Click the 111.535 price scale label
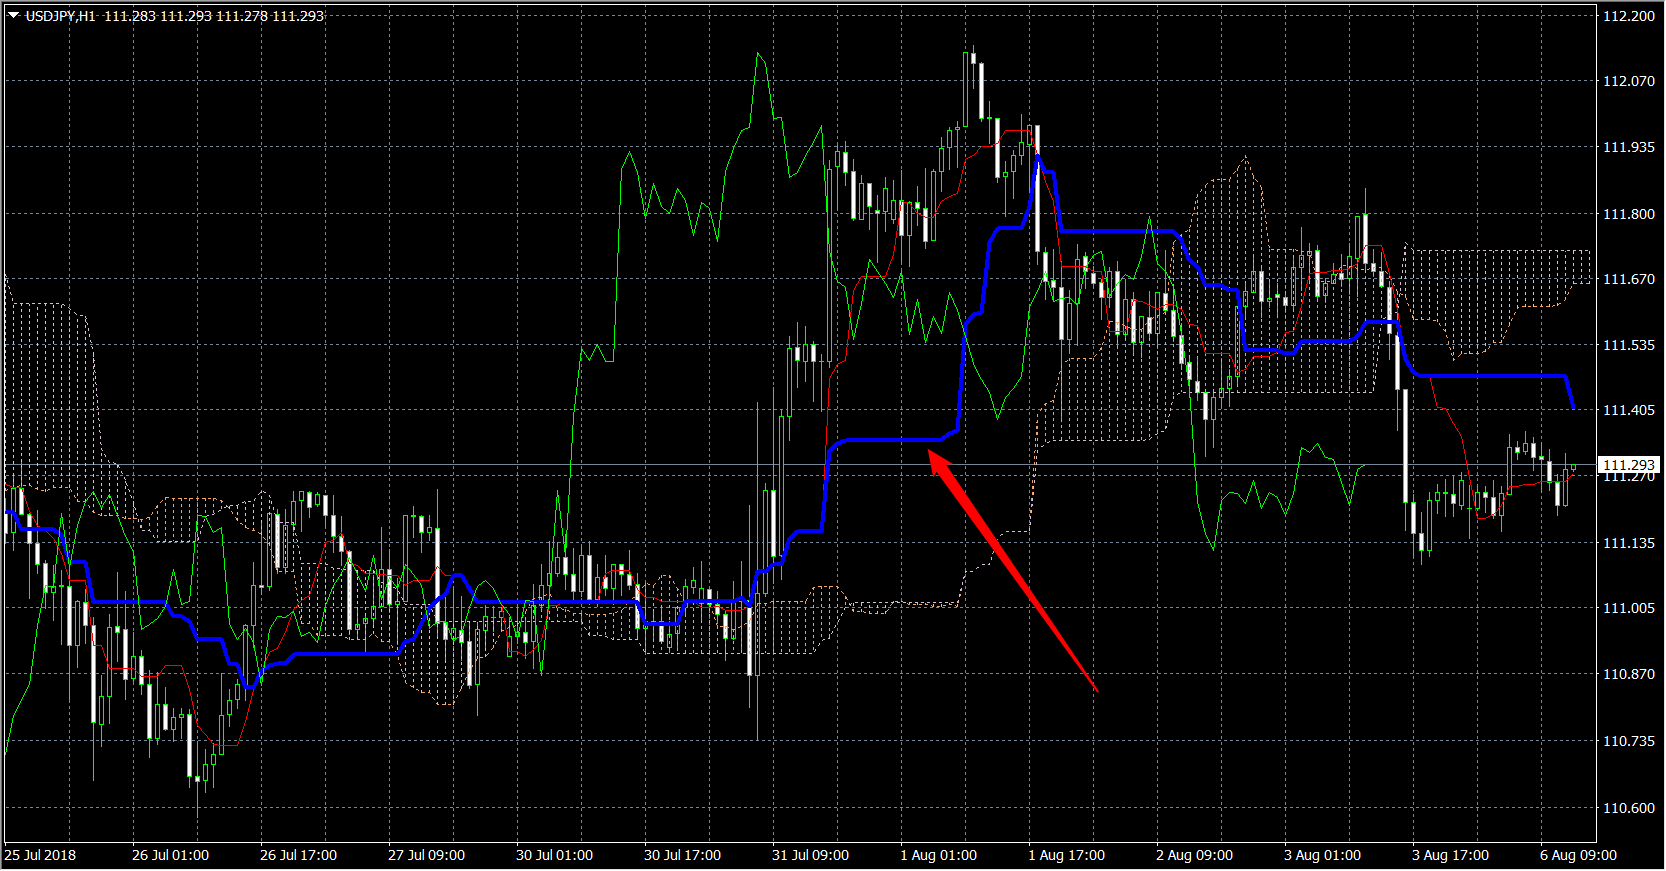1666x871 pixels. tap(1628, 345)
